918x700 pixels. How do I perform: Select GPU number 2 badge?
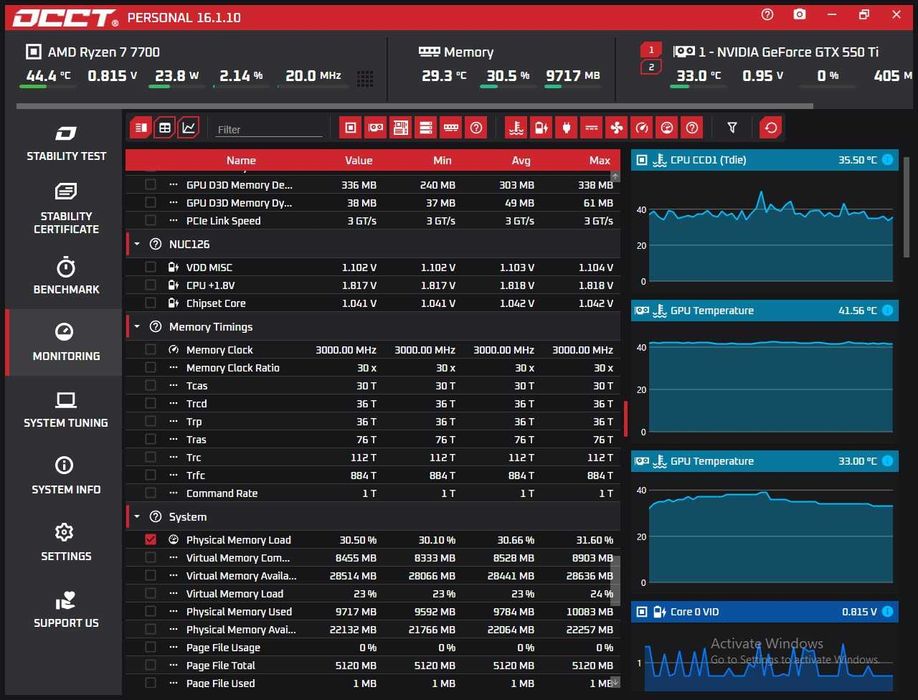pyautogui.click(x=651, y=67)
